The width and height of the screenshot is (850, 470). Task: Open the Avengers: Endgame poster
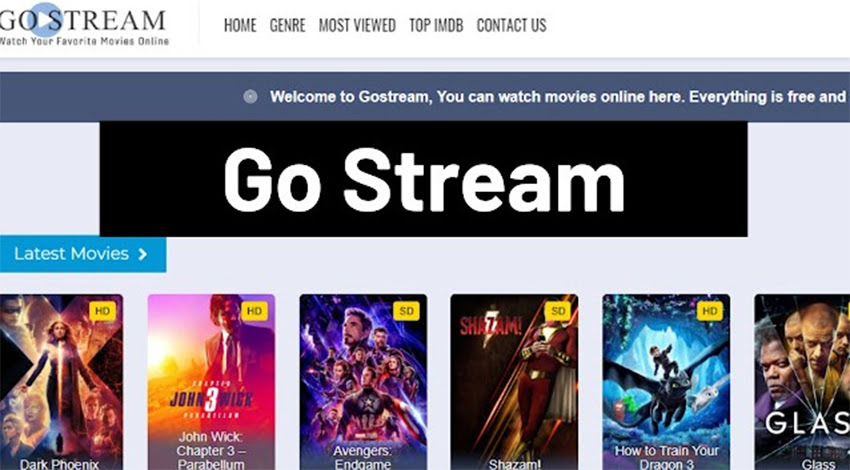(363, 382)
